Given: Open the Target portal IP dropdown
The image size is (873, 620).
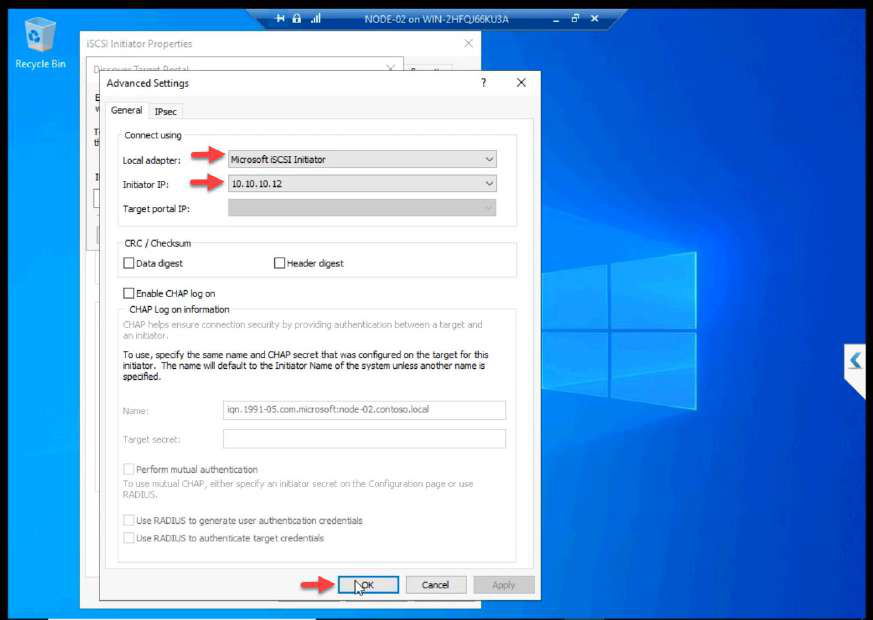Looking at the screenshot, I should (362, 208).
